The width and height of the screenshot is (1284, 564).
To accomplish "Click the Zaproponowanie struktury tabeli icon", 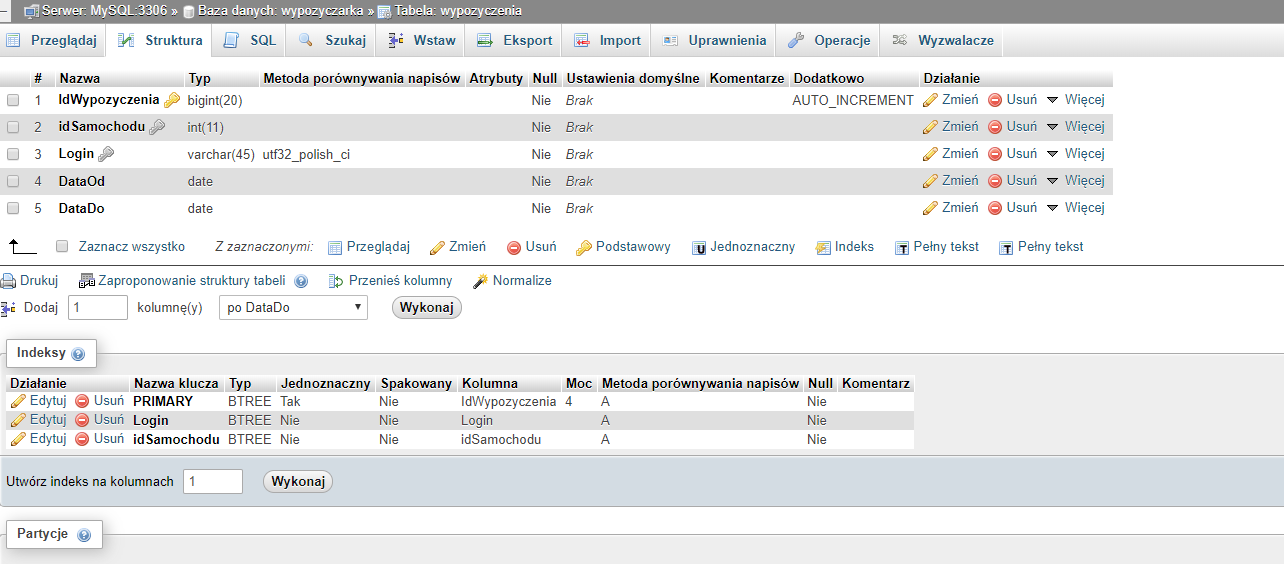I will point(86,281).
